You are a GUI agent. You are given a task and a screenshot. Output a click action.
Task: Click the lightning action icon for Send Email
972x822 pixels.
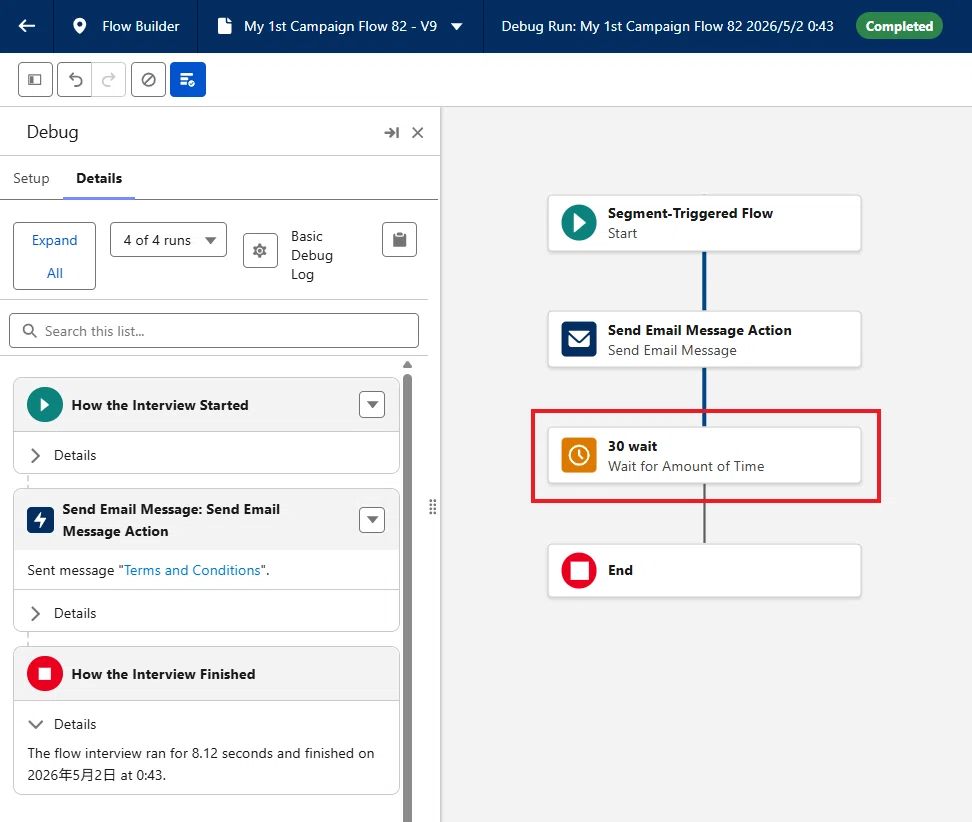pyautogui.click(x=40, y=519)
